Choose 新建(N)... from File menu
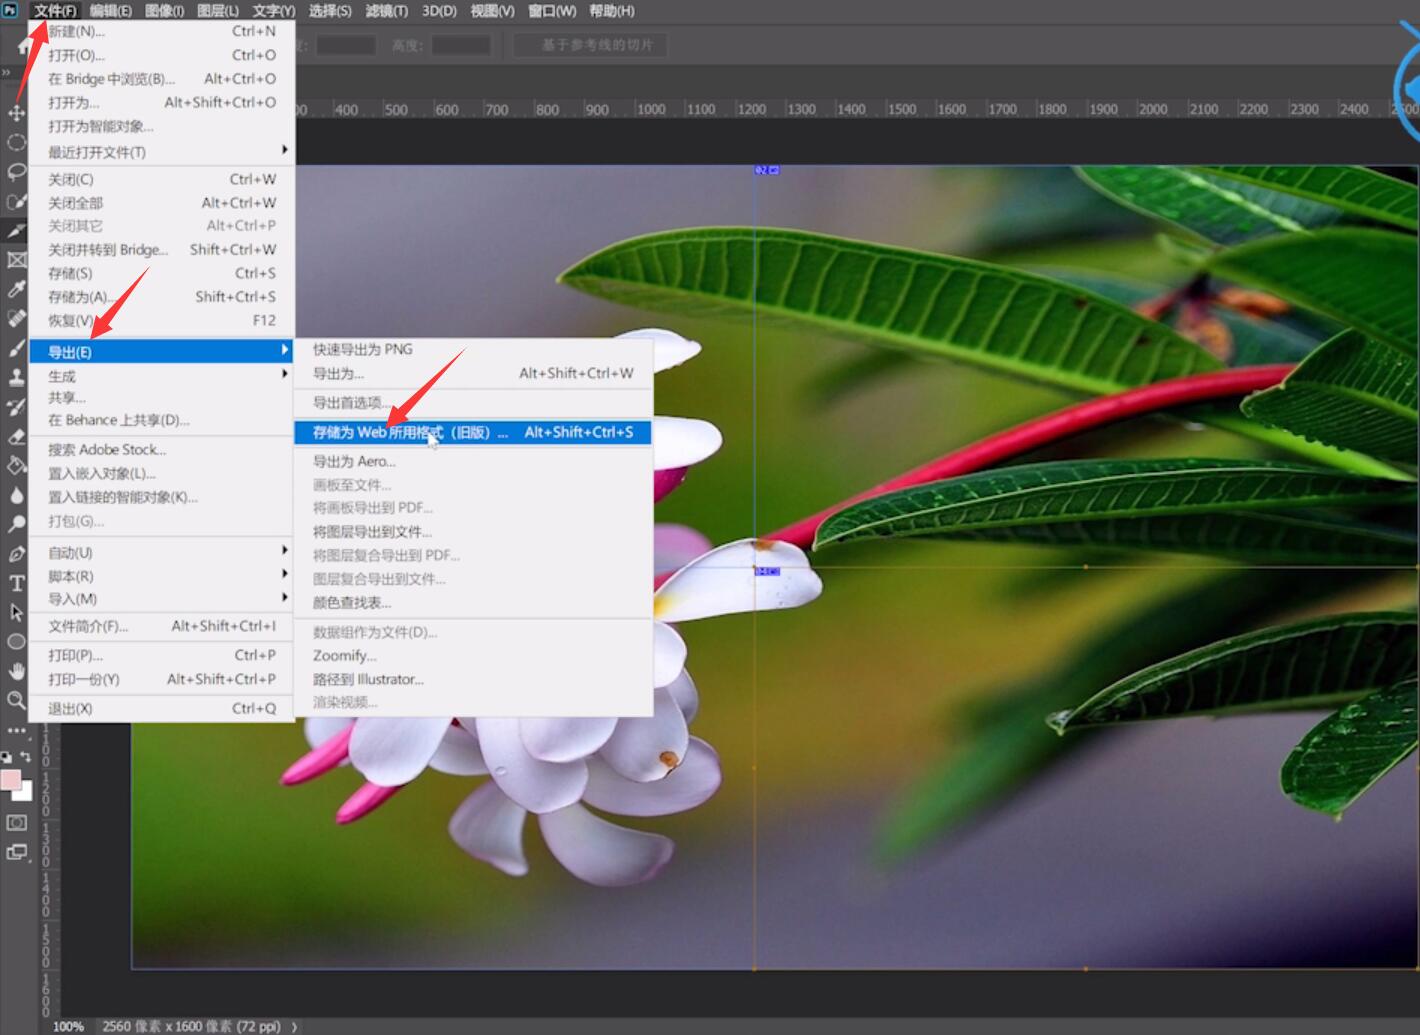This screenshot has width=1420, height=1035. coord(161,31)
